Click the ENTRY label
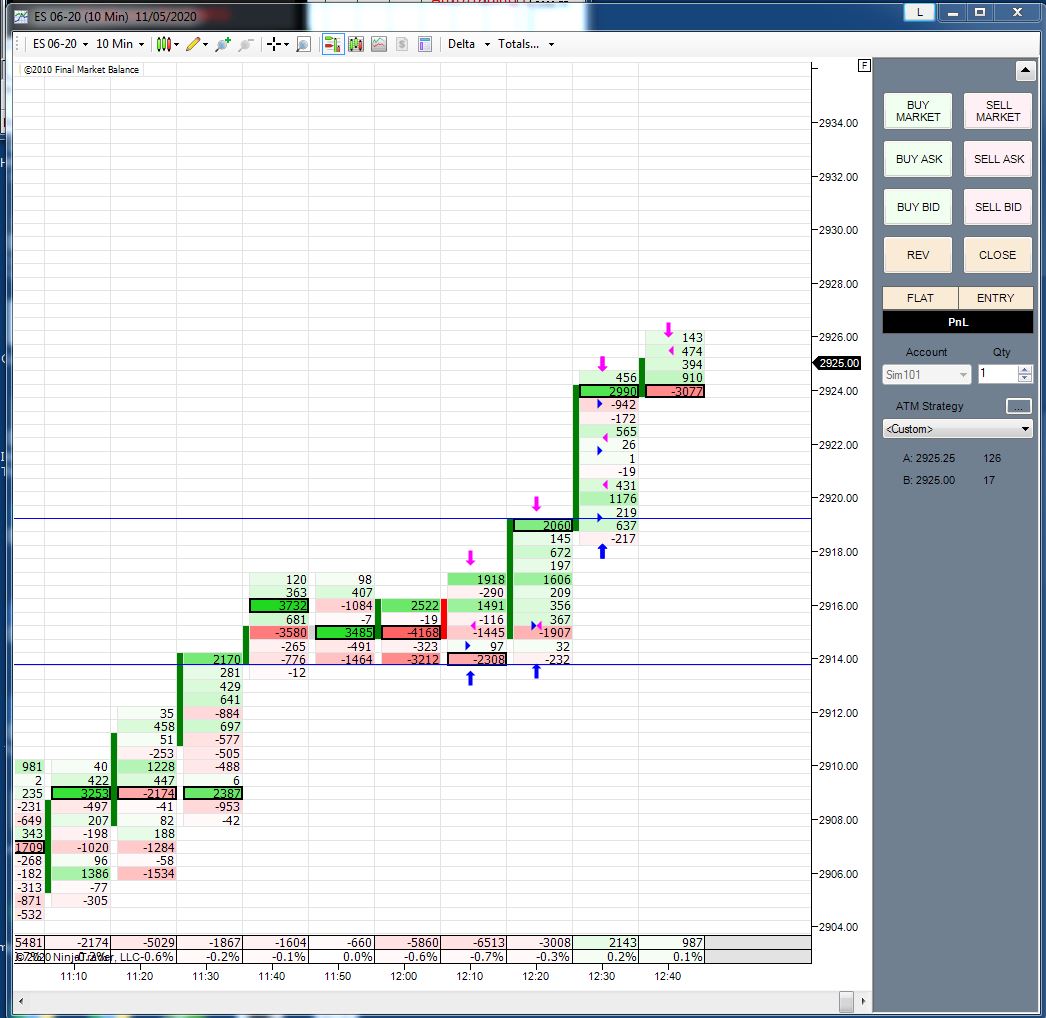Image resolution: width=1046 pixels, height=1018 pixels. pyautogui.click(x=995, y=298)
